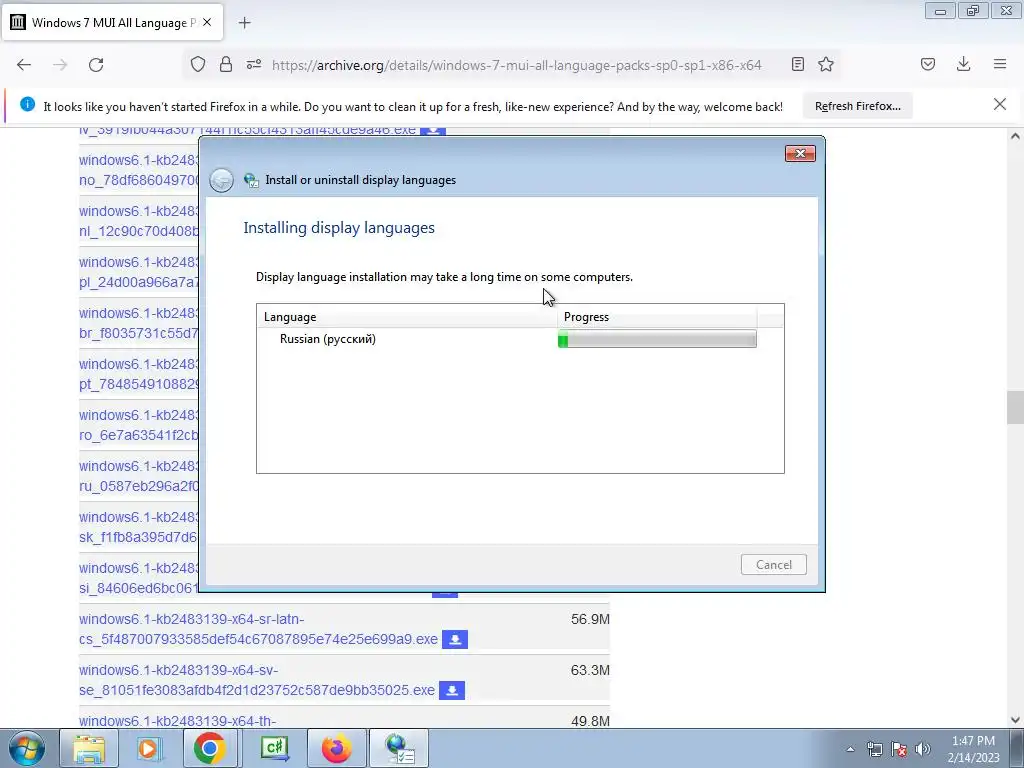The width and height of the screenshot is (1024, 768).
Task: Open the Firefox application menu
Action: tap(1000, 64)
